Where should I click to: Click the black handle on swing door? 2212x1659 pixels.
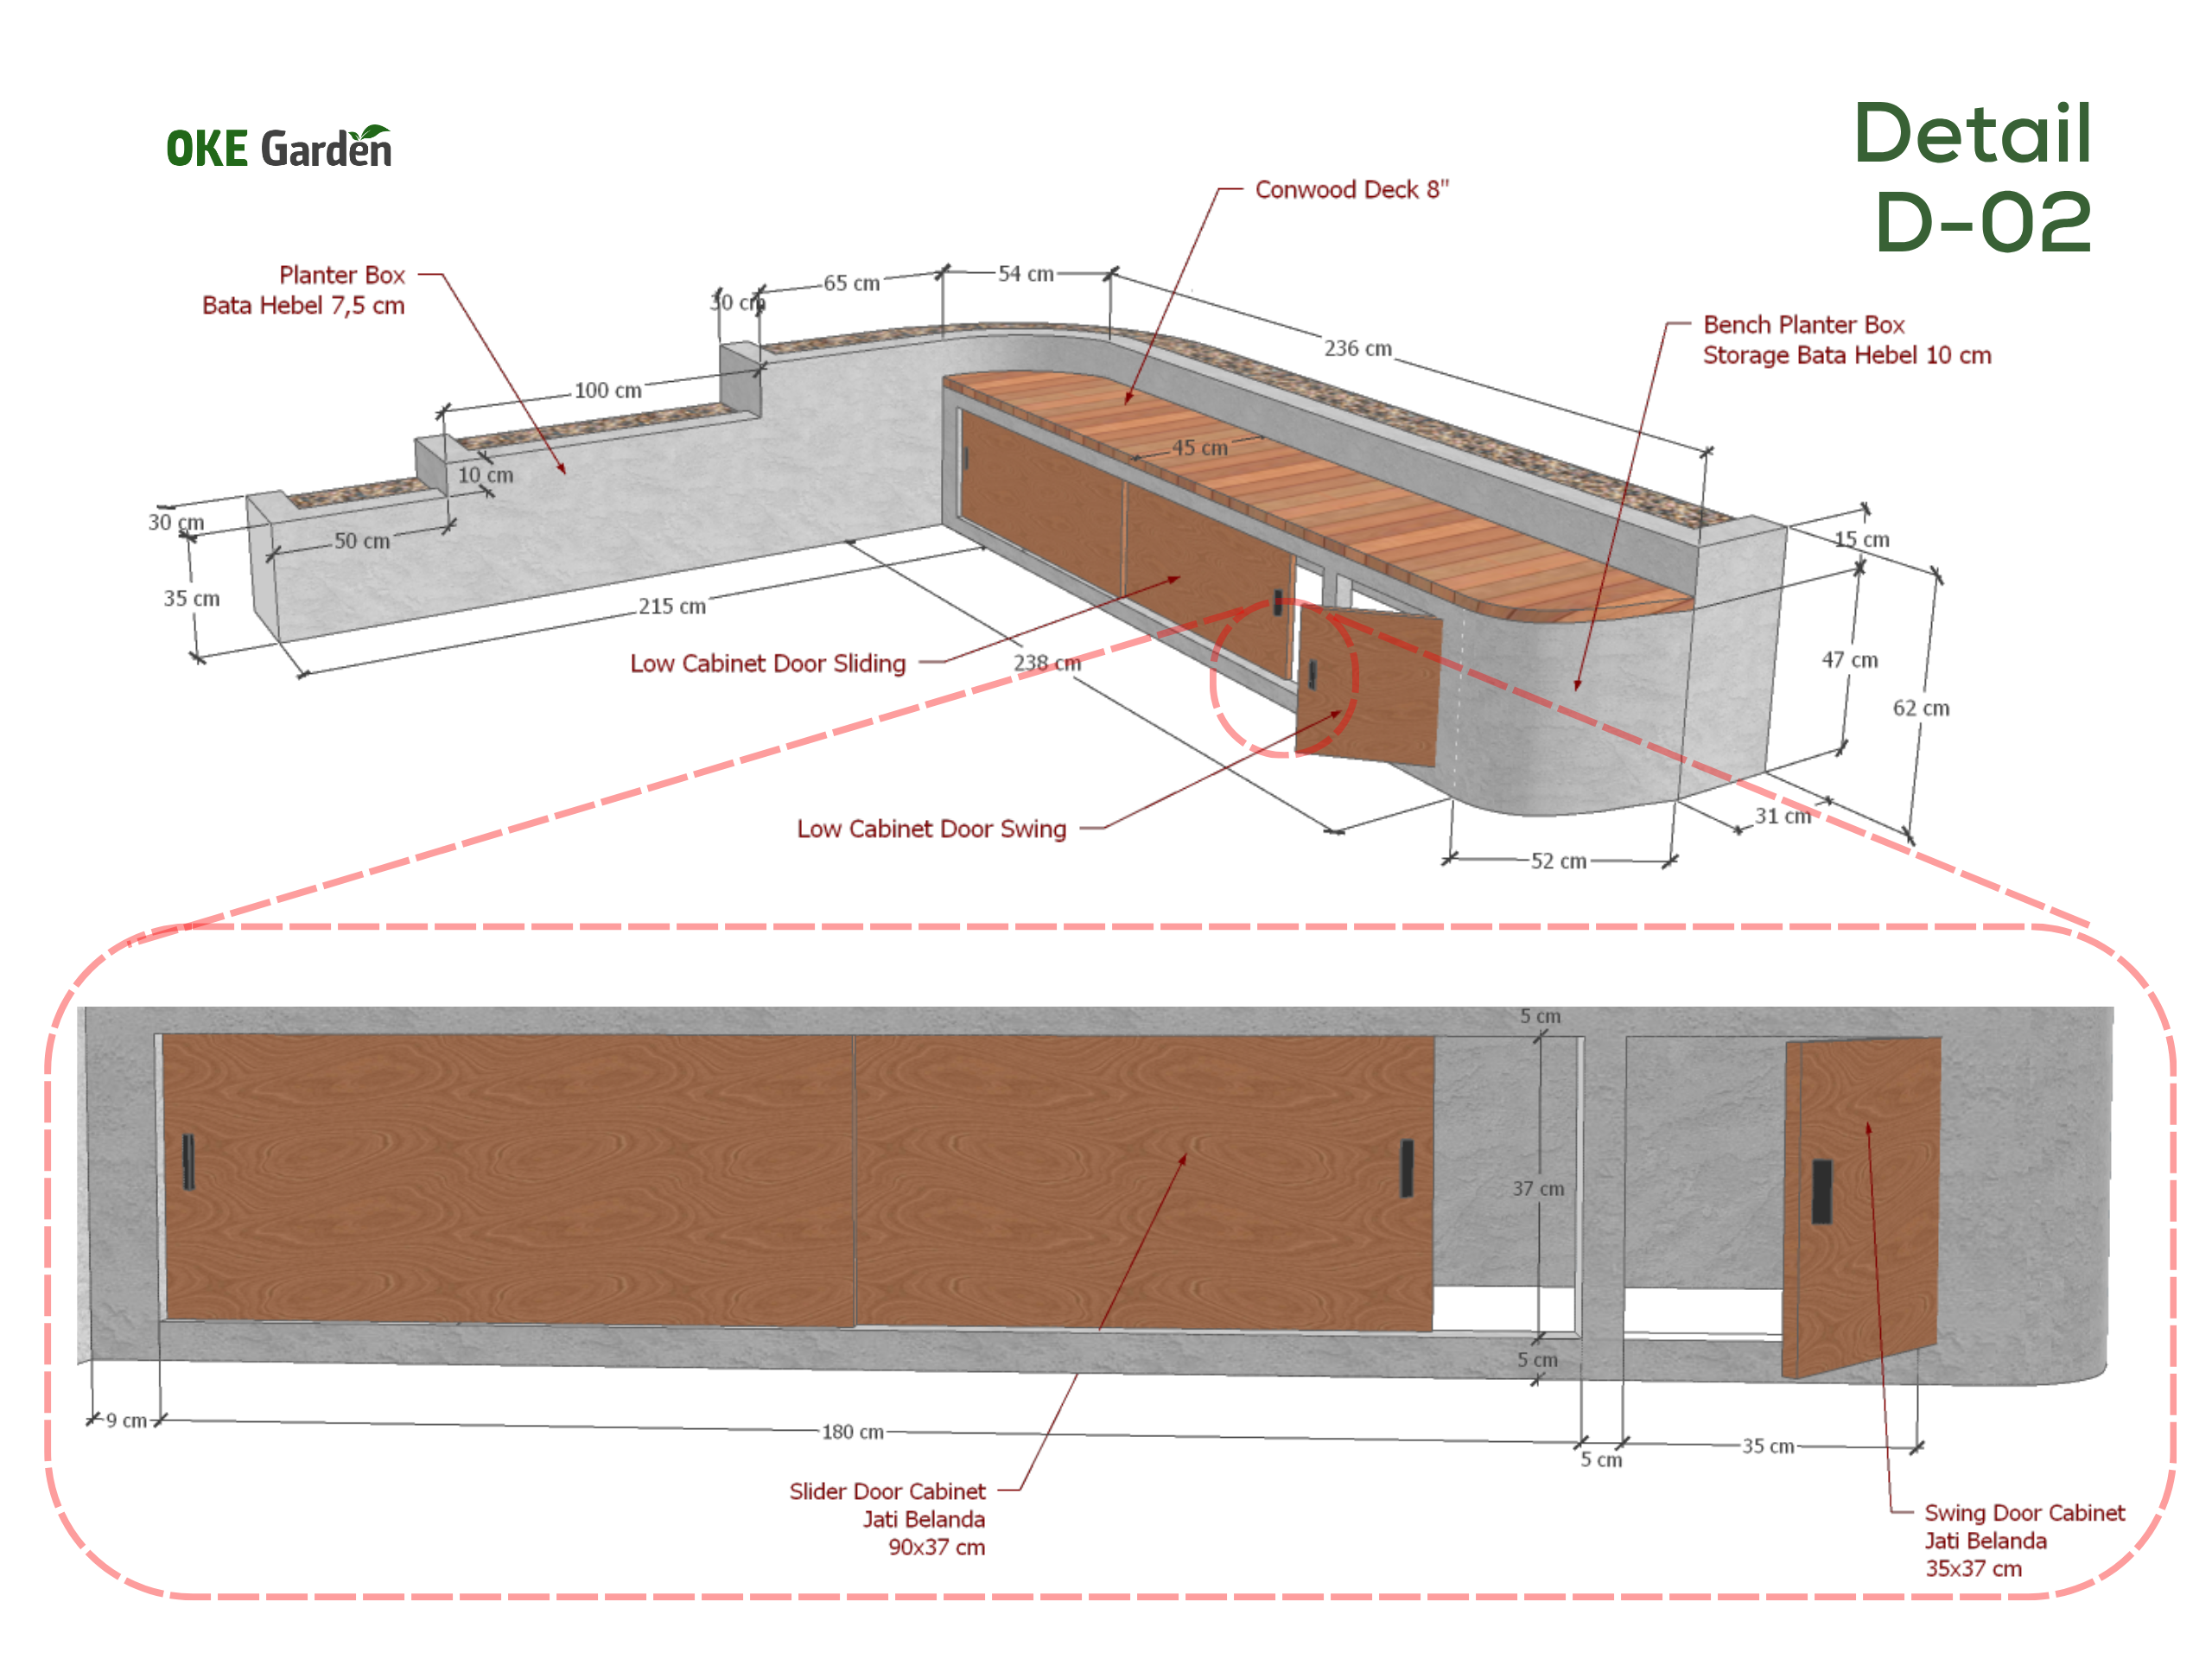[1822, 1191]
